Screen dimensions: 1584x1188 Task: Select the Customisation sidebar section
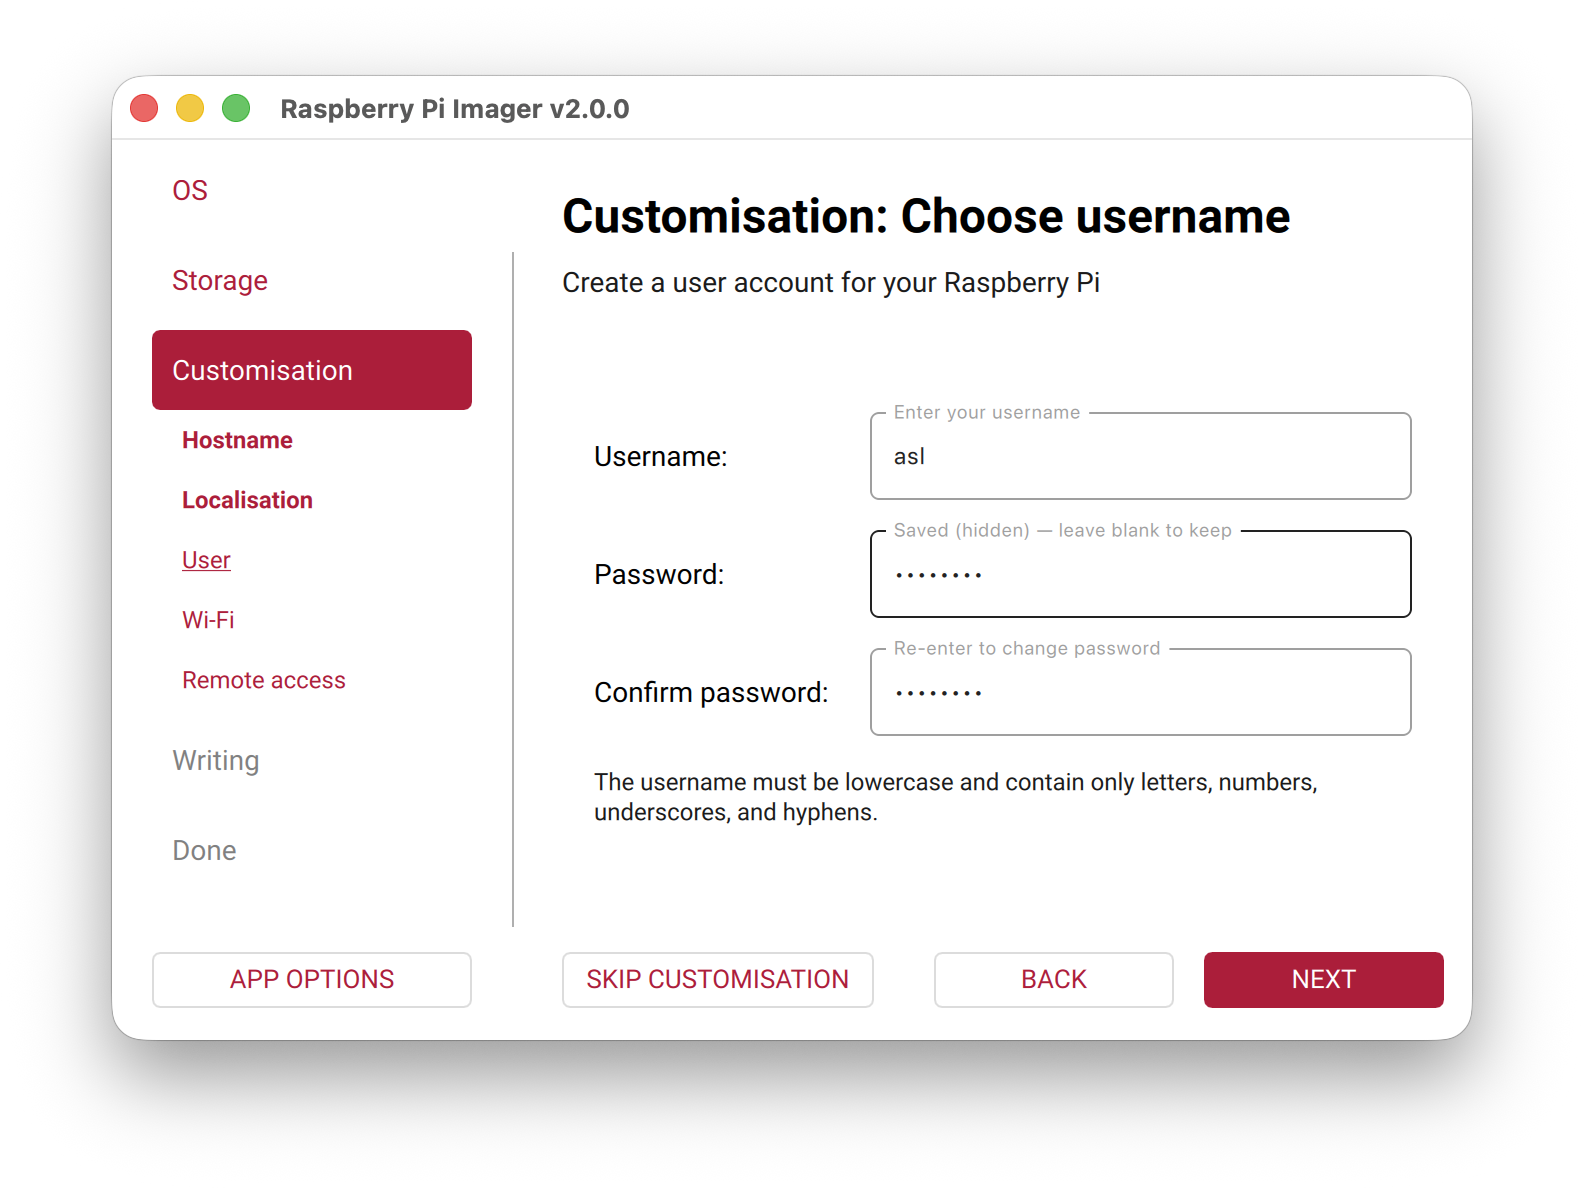(311, 370)
